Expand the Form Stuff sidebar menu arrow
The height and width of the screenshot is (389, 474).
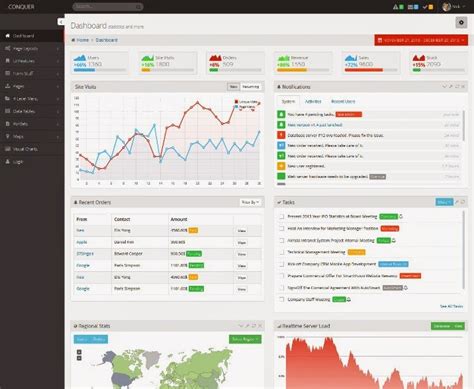pos(58,74)
